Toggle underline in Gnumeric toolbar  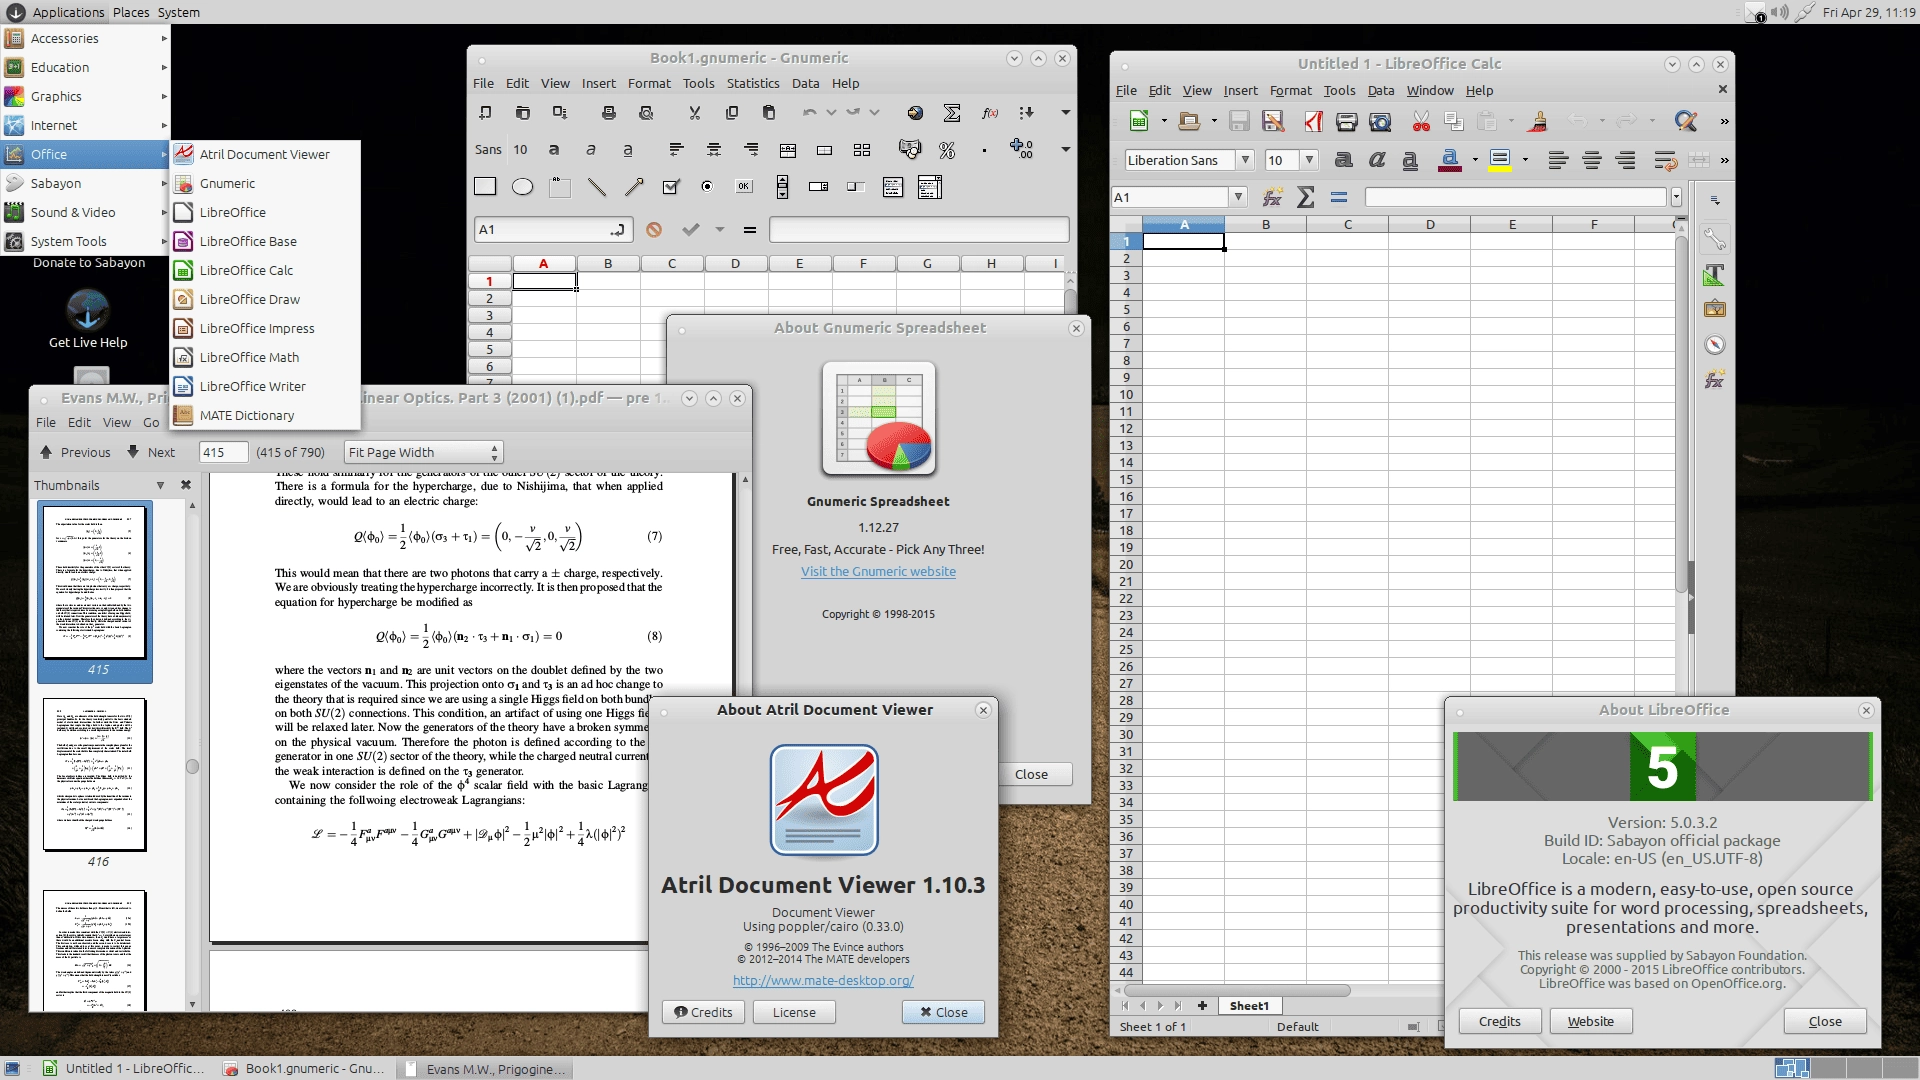tap(627, 150)
